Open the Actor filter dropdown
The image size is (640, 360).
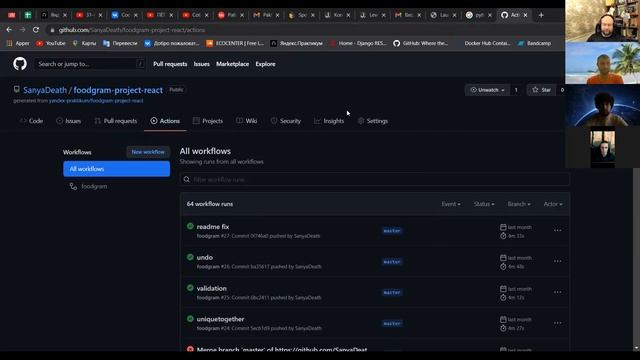pos(553,204)
